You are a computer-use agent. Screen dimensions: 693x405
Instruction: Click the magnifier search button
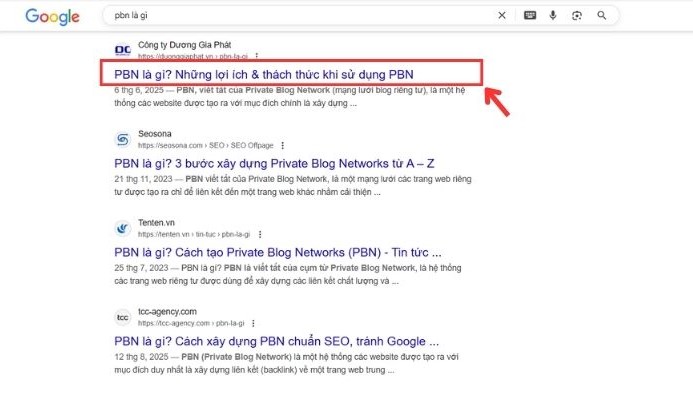602,15
